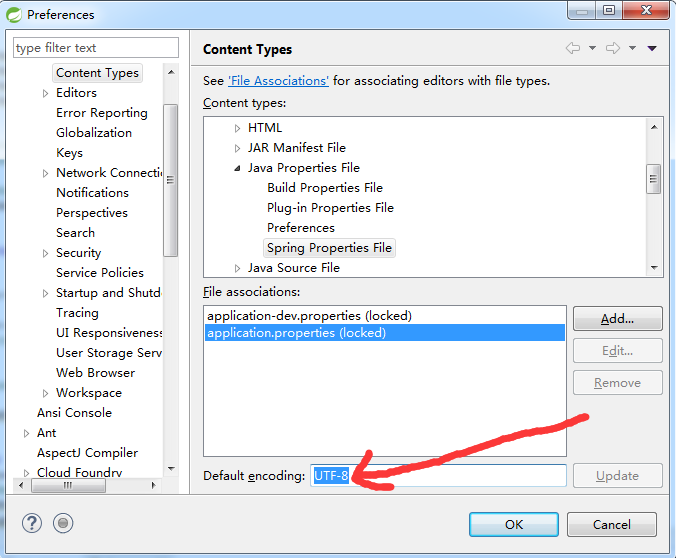This screenshot has width=676, height=558.
Task: Click the preference tree scroll-right arrow
Action: [x=153, y=486]
